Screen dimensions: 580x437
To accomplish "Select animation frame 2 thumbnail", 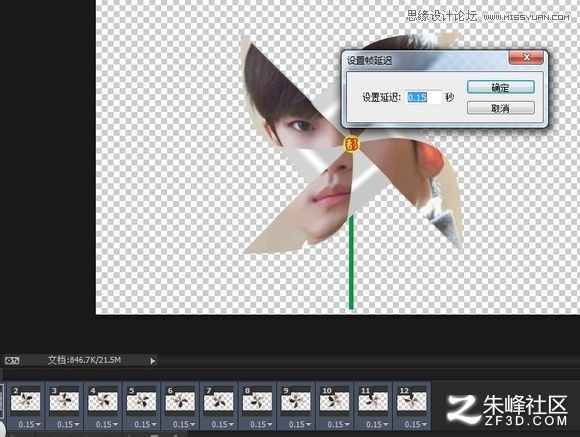I will point(26,401).
